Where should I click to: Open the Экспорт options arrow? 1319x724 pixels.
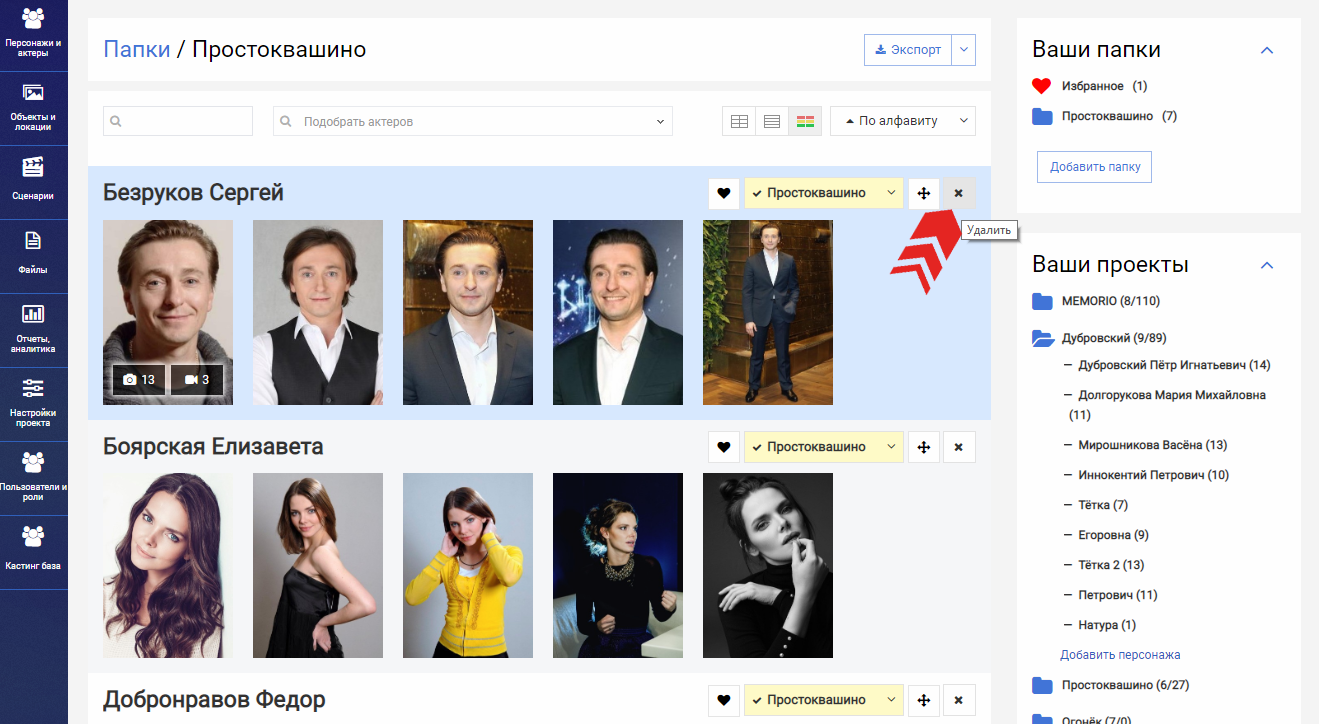coord(964,50)
